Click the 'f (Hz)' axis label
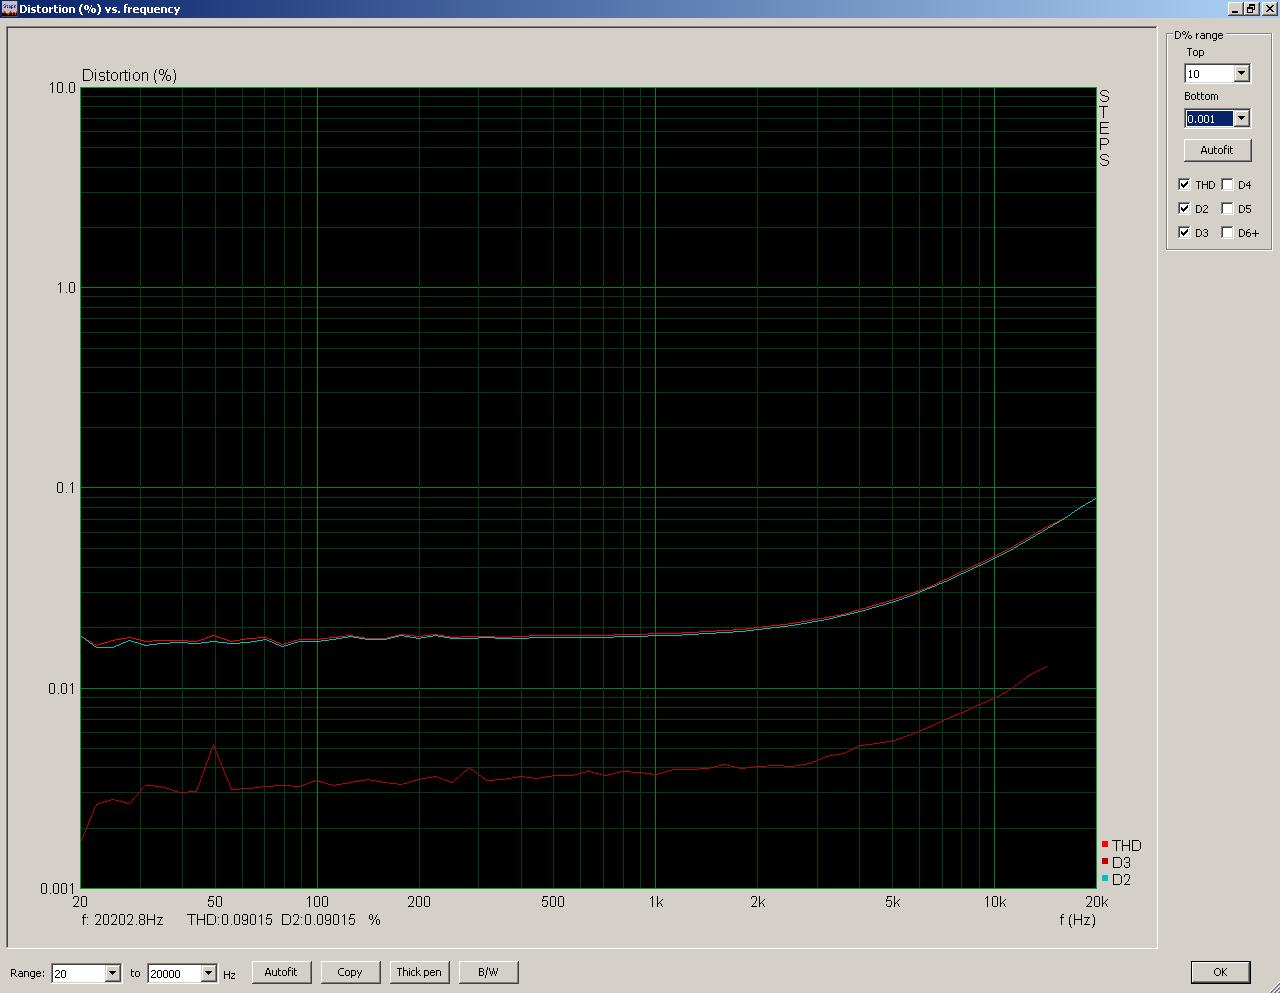Image resolution: width=1280 pixels, height=993 pixels. click(x=1078, y=919)
